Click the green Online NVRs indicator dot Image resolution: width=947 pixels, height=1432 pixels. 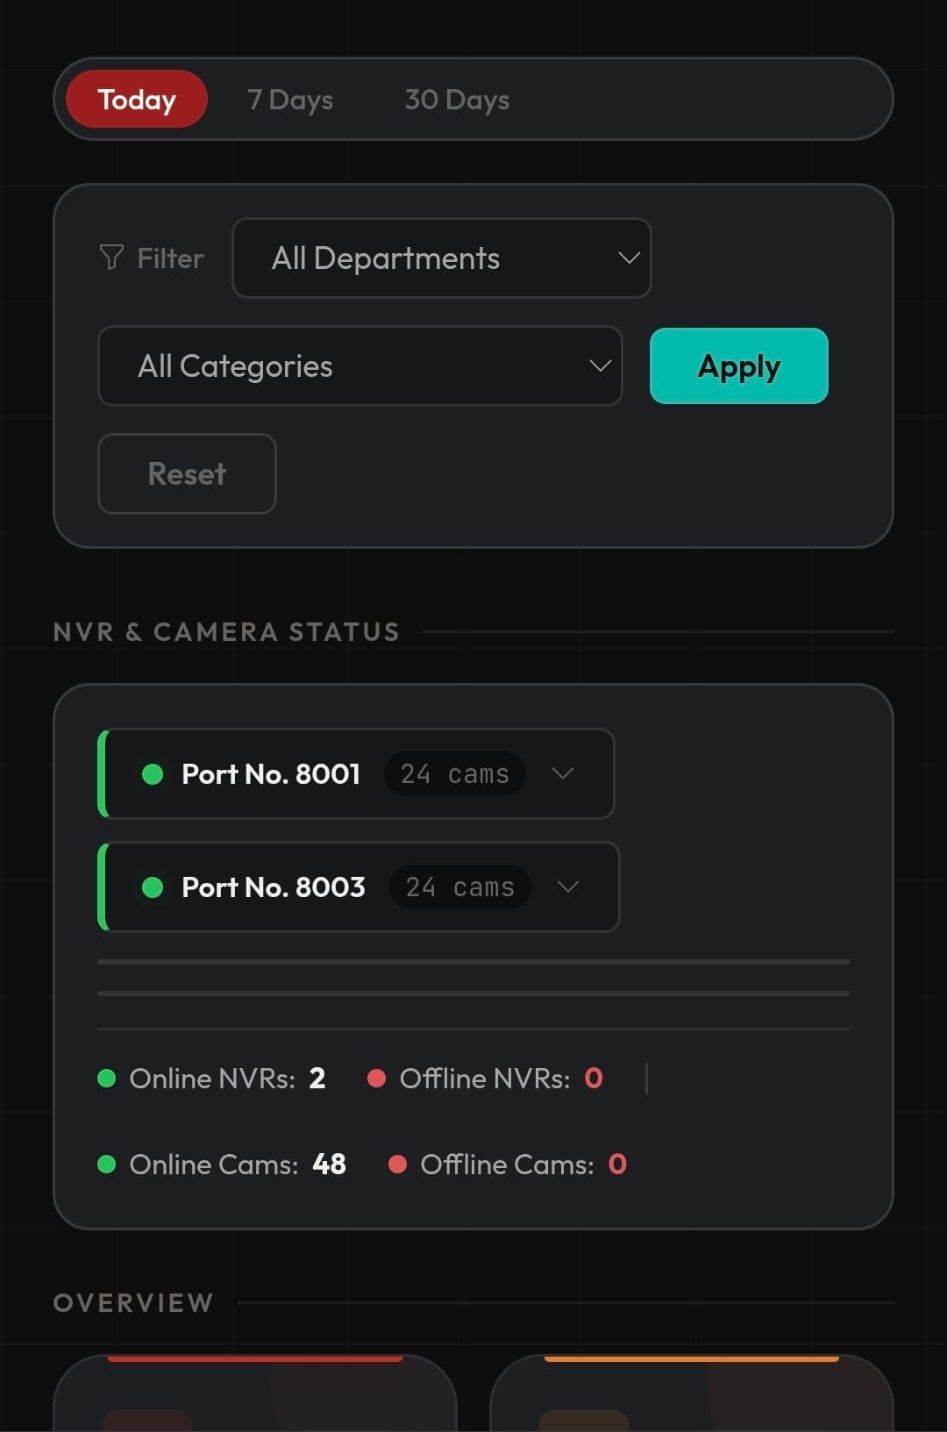pyautogui.click(x=107, y=1078)
